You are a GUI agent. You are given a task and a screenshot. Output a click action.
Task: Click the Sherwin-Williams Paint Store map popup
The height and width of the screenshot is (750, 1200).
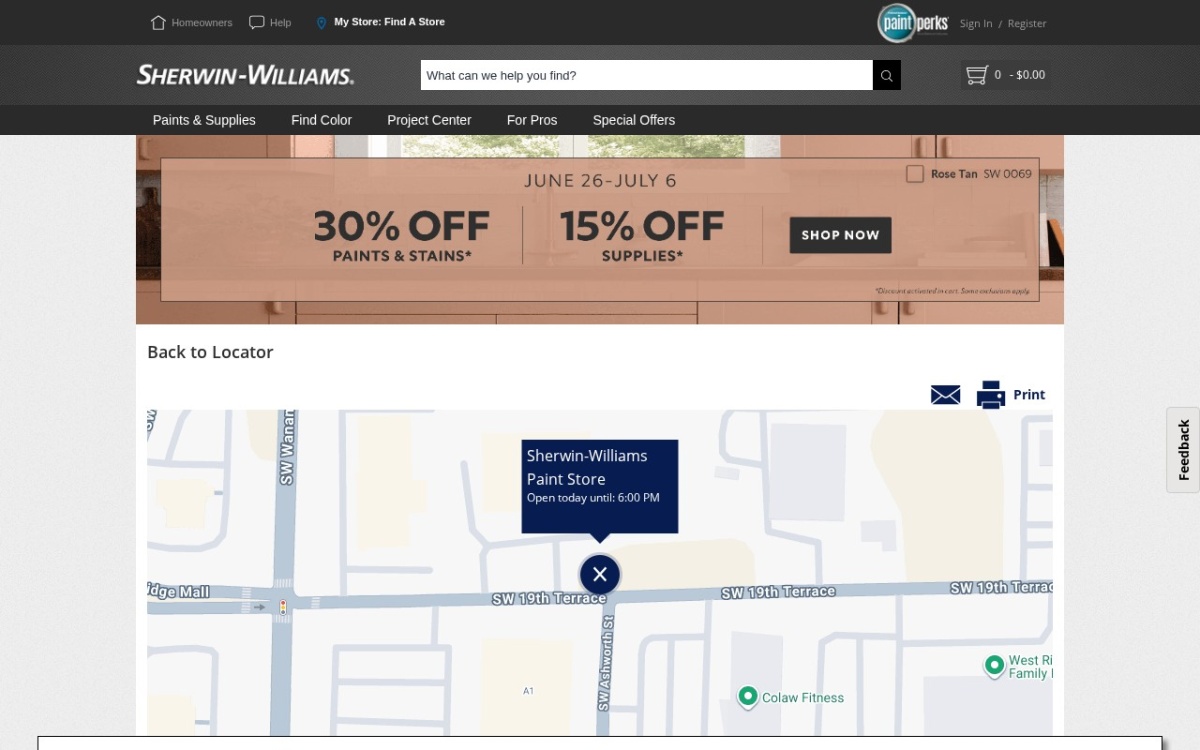pyautogui.click(x=600, y=487)
